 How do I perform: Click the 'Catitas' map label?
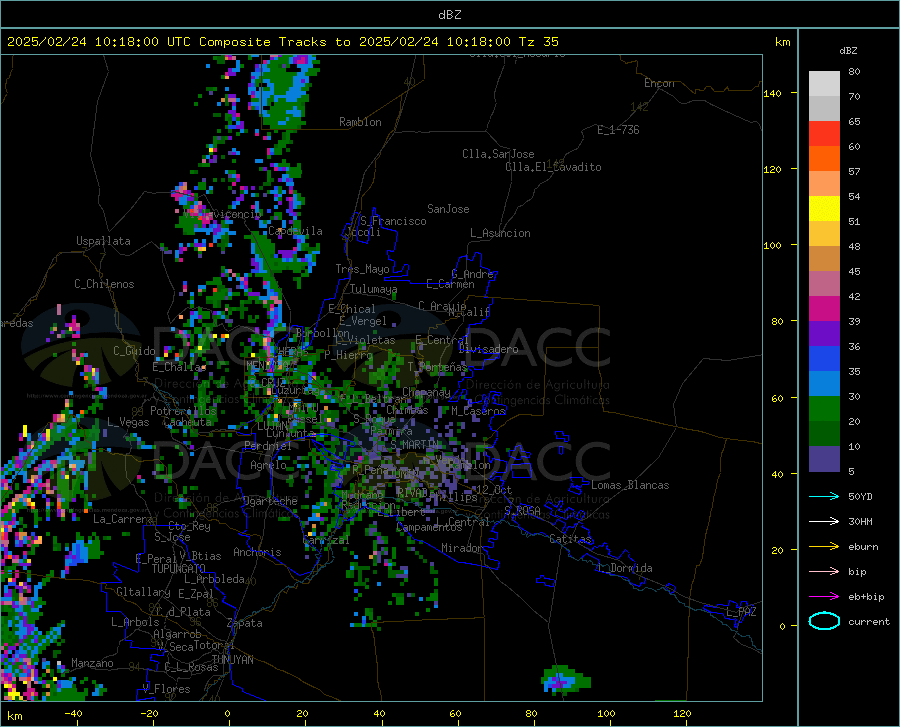click(x=570, y=539)
